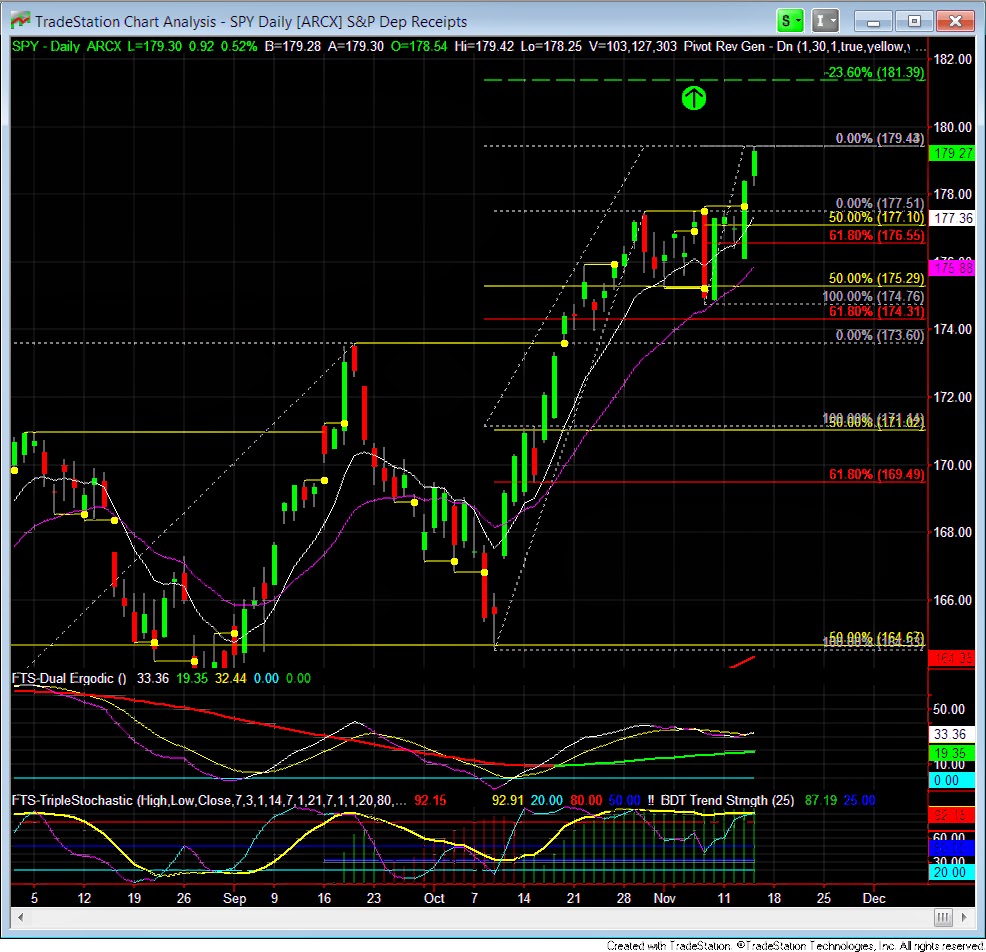Click the 'Nov' label on date axis
This screenshot has height=952, width=986.
pyautogui.click(x=664, y=898)
